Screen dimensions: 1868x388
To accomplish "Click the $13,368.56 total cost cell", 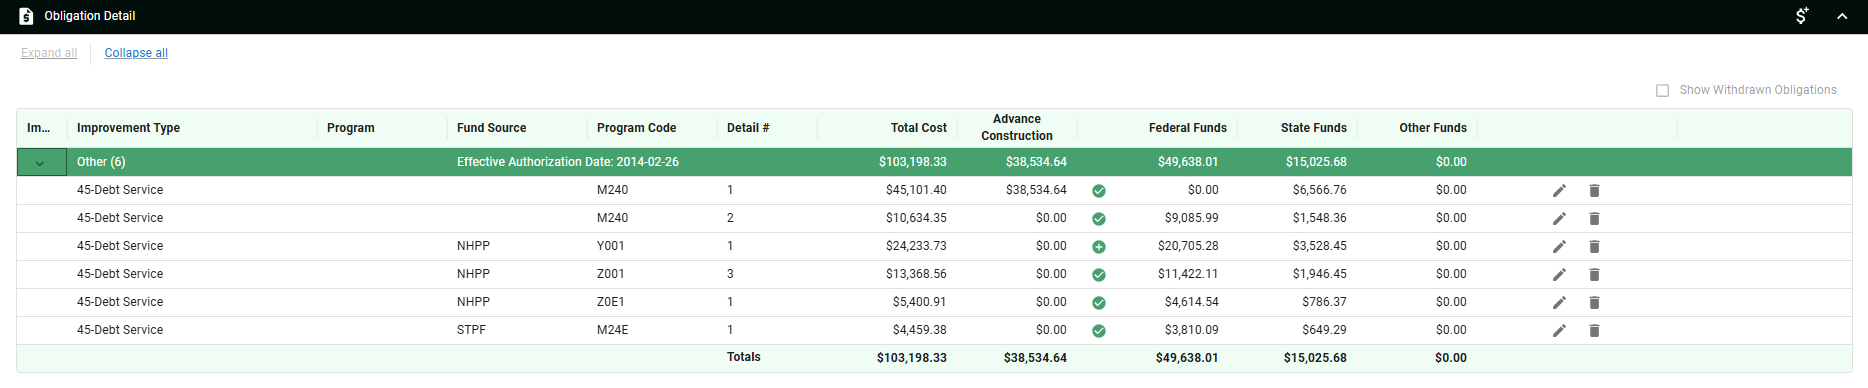I will (916, 274).
